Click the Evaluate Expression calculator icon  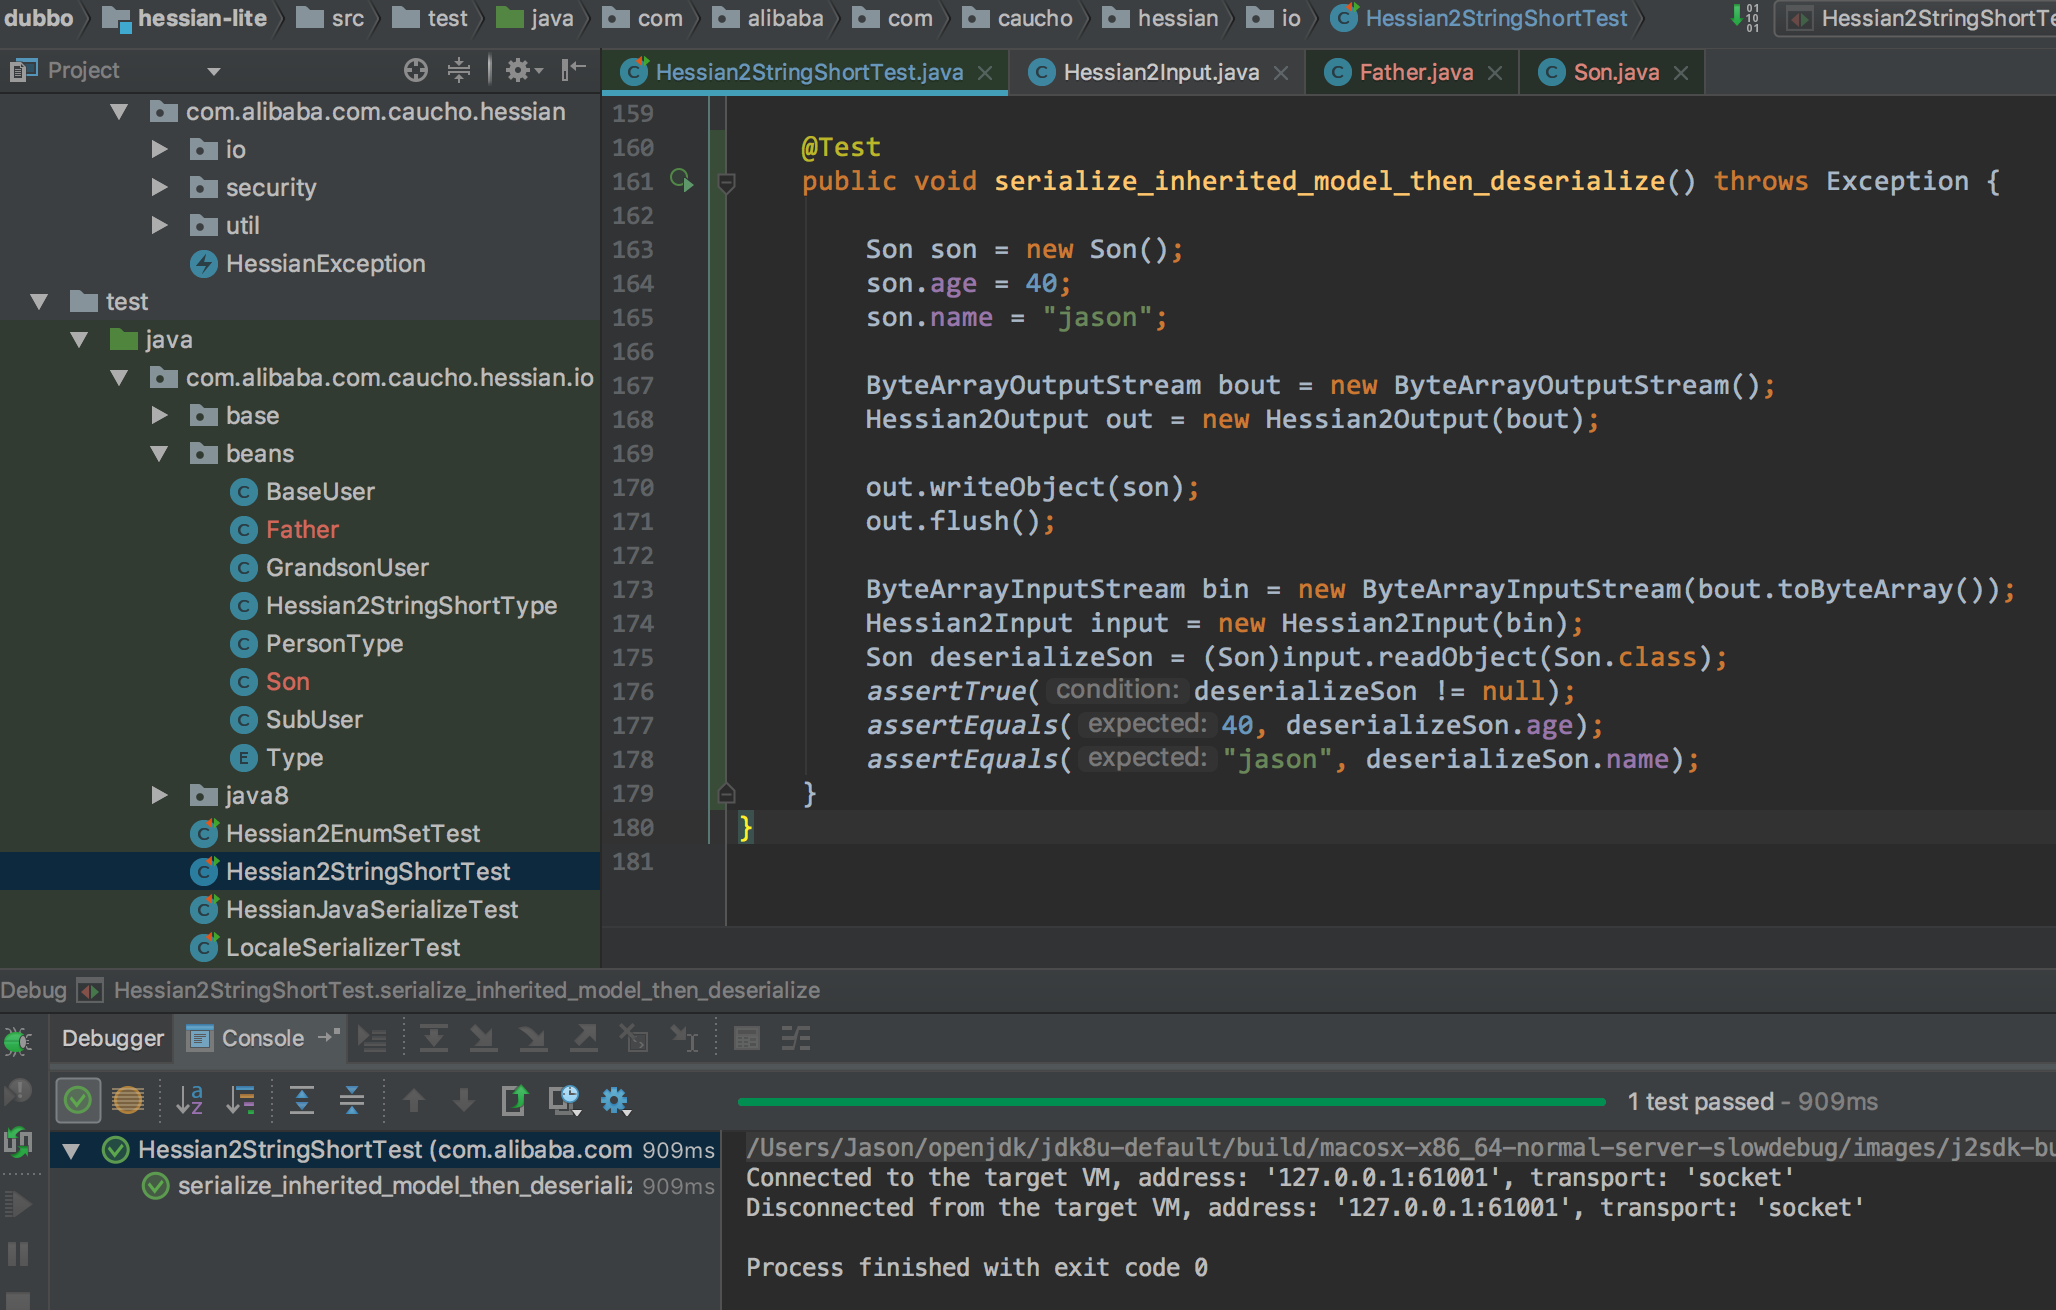click(x=747, y=1040)
